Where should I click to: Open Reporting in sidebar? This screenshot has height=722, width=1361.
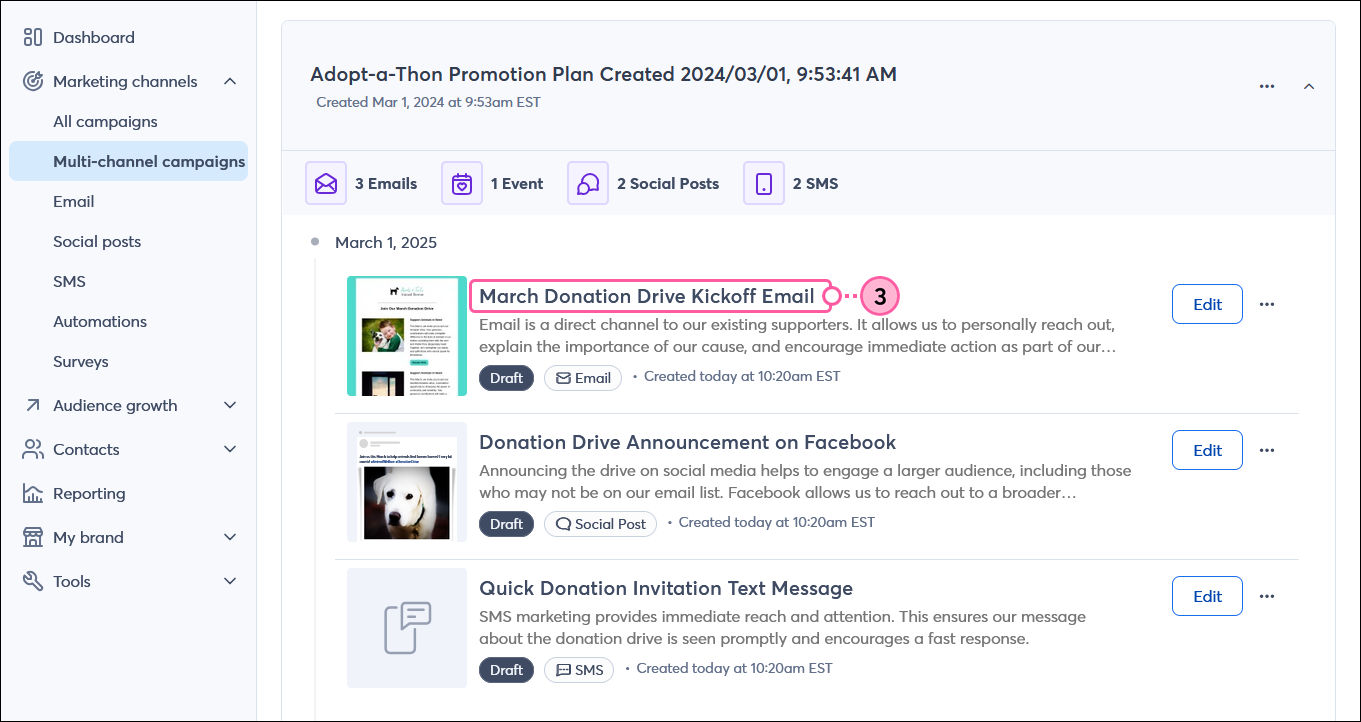89,493
